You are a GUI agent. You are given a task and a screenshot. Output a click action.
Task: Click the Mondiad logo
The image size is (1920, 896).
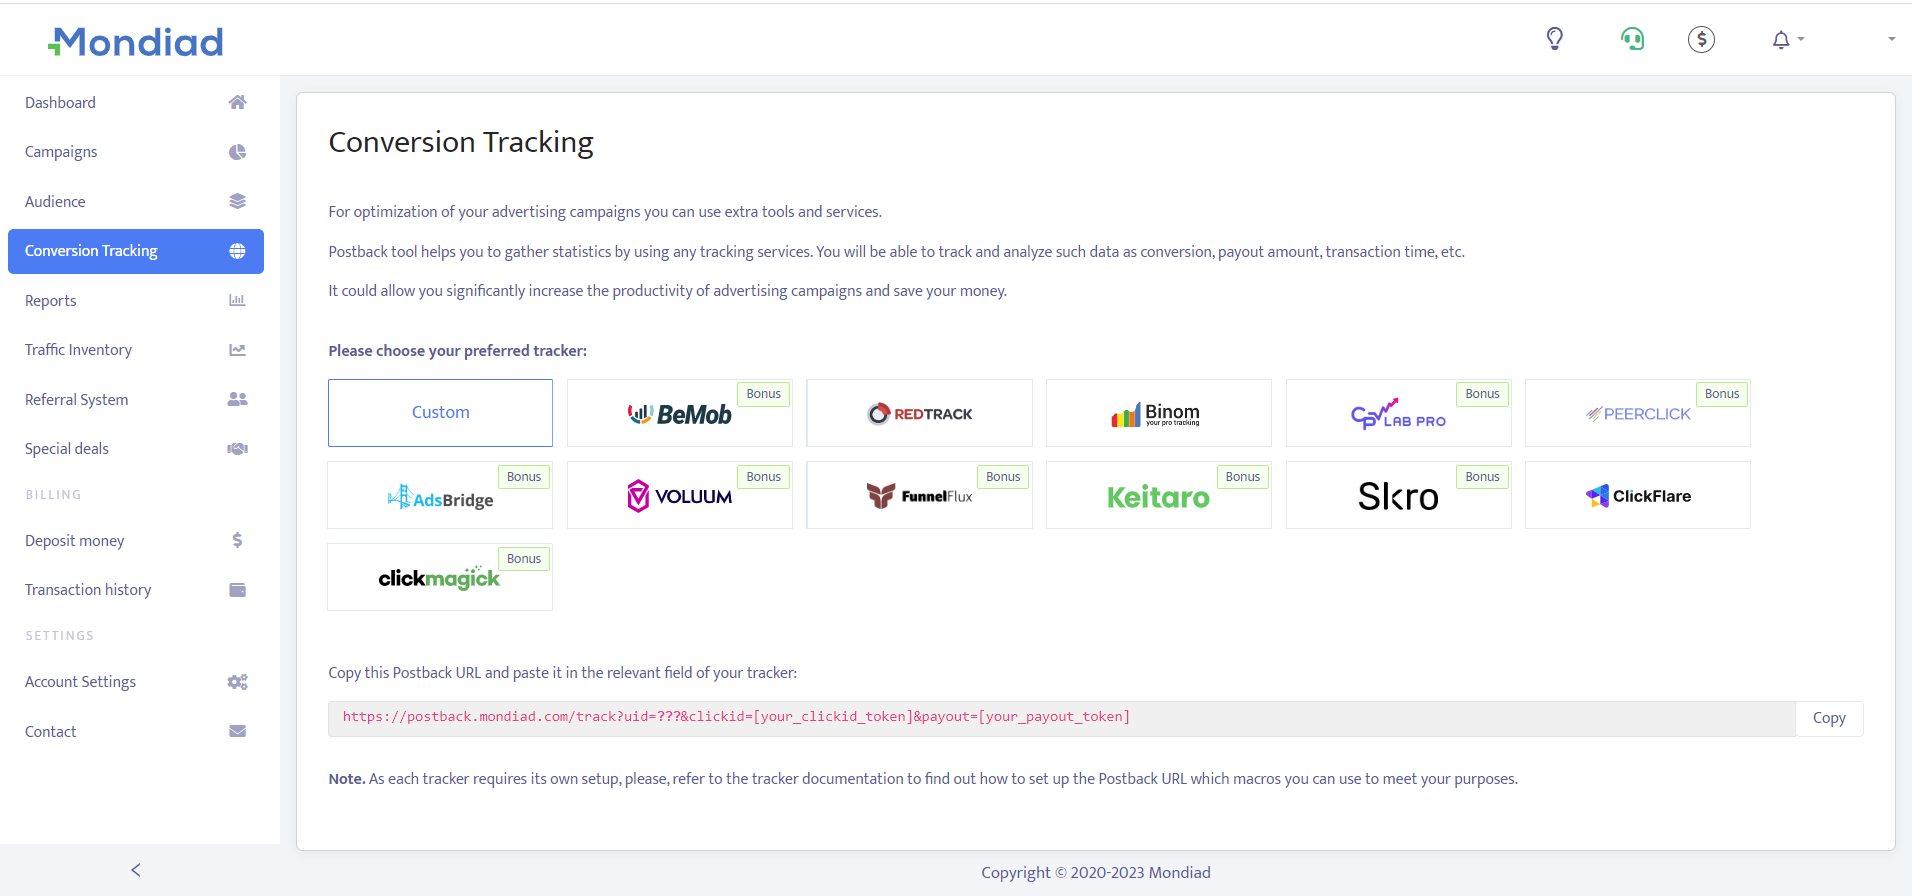coord(136,42)
